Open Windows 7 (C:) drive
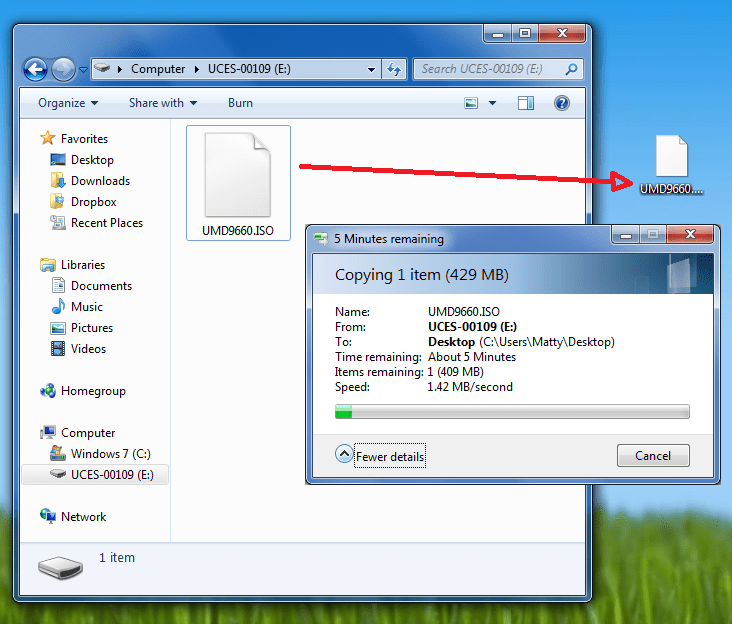 (x=111, y=454)
